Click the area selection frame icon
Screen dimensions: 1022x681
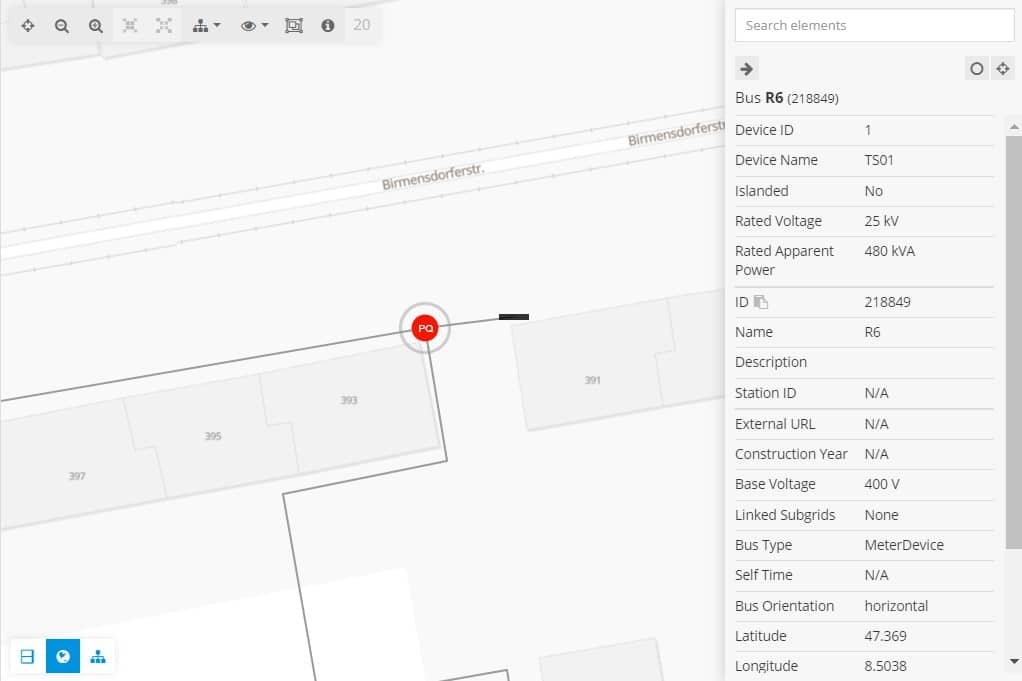pyautogui.click(x=293, y=26)
